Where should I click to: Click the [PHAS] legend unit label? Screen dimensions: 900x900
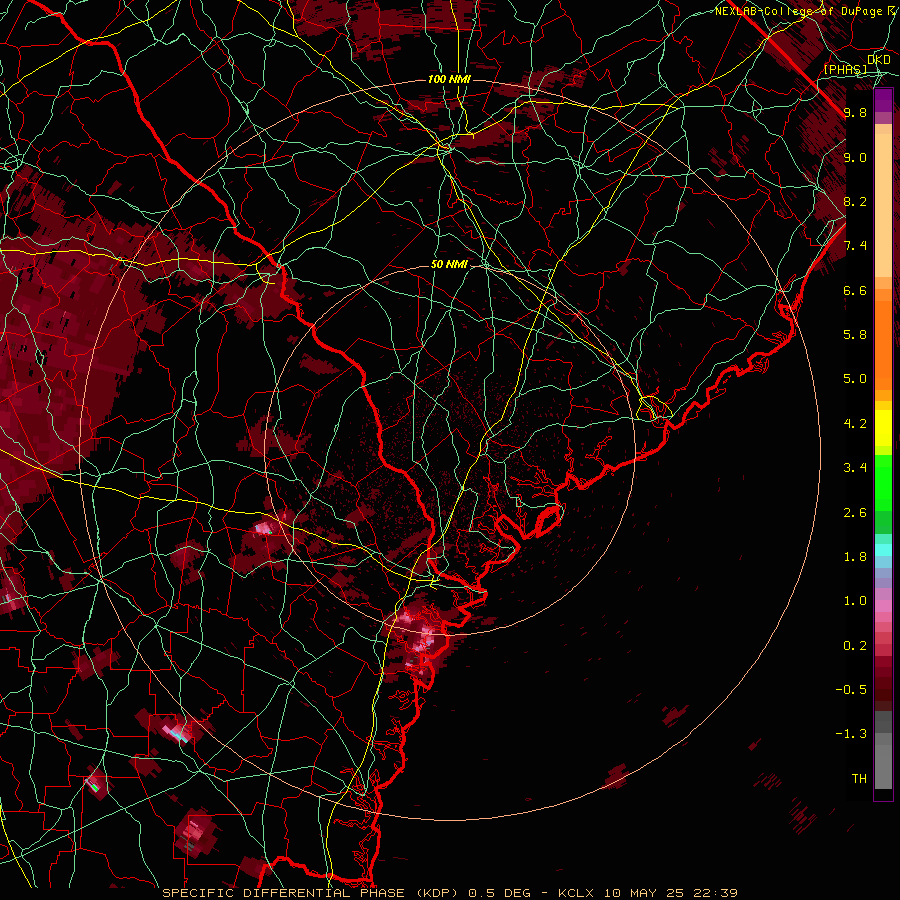[x=845, y=69]
